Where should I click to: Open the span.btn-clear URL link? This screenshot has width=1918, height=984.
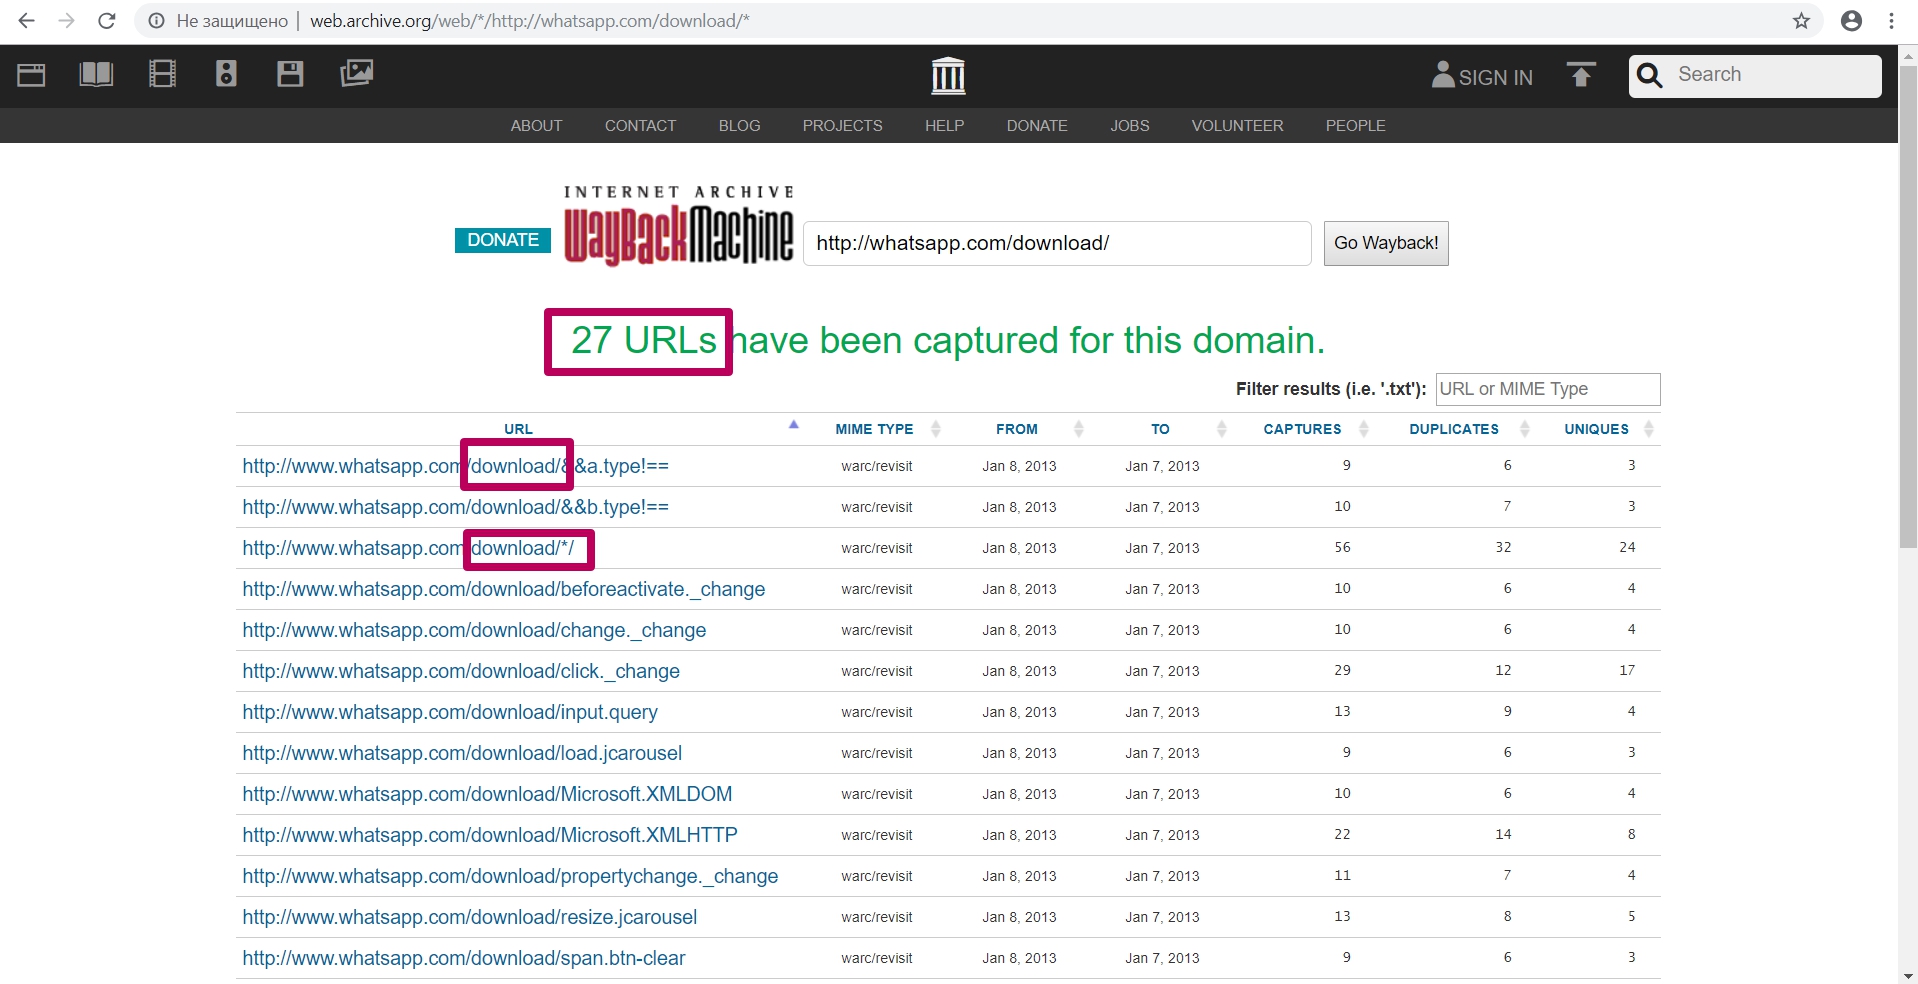464,958
